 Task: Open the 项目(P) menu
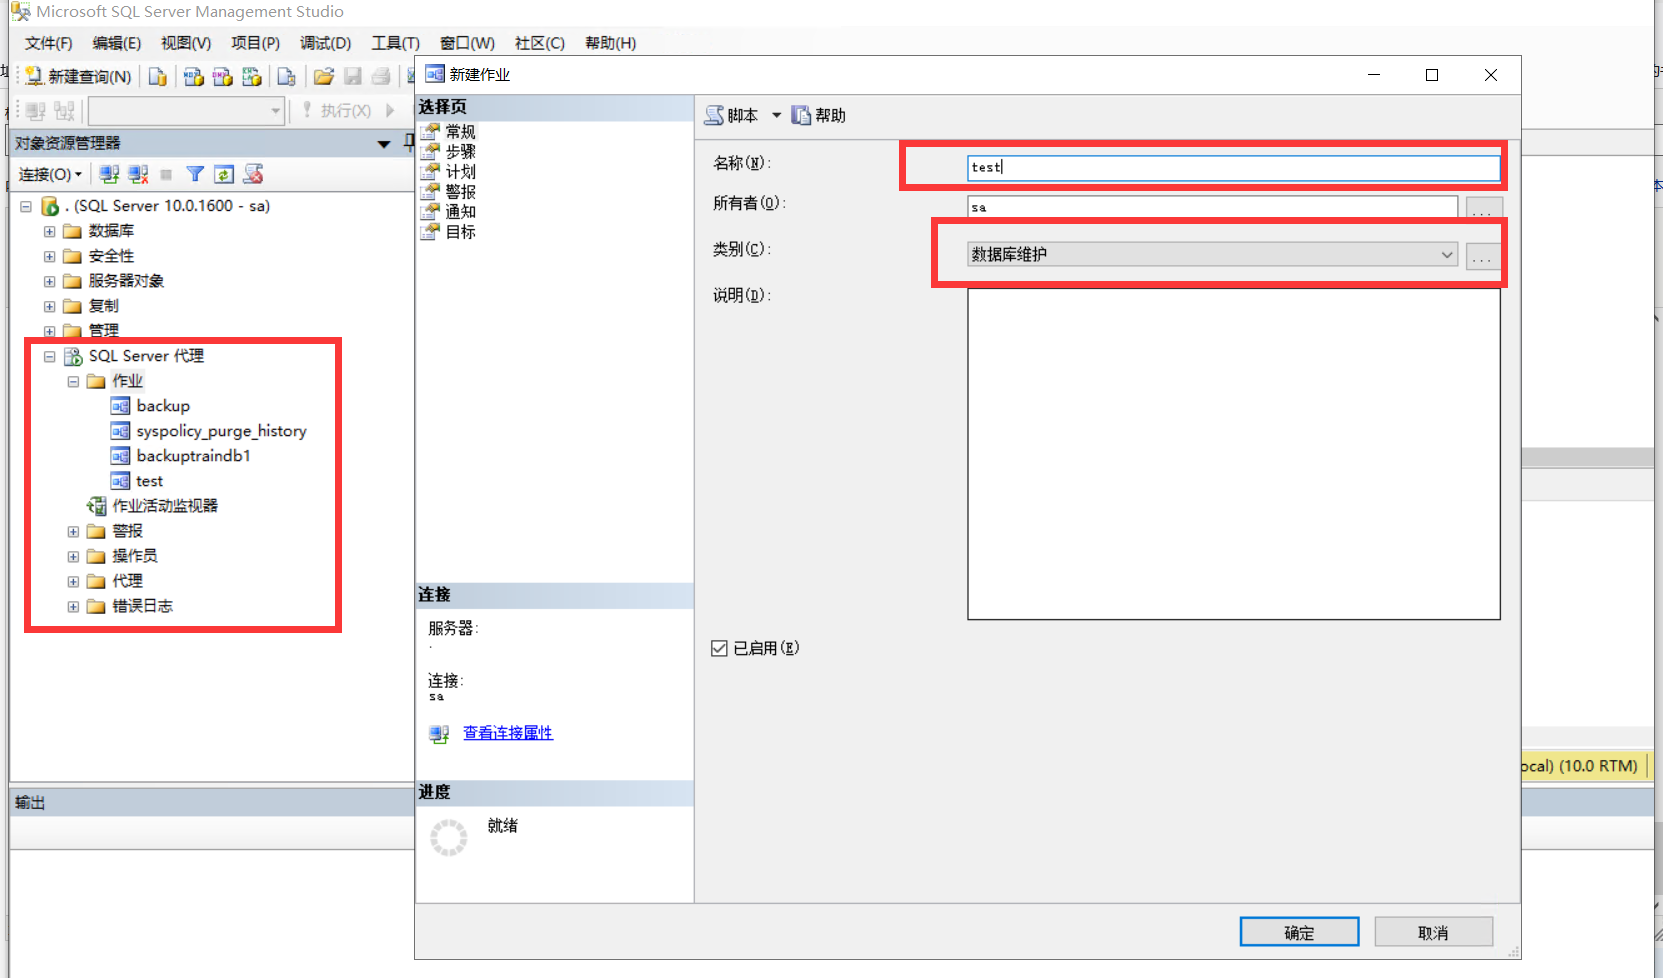pos(255,43)
